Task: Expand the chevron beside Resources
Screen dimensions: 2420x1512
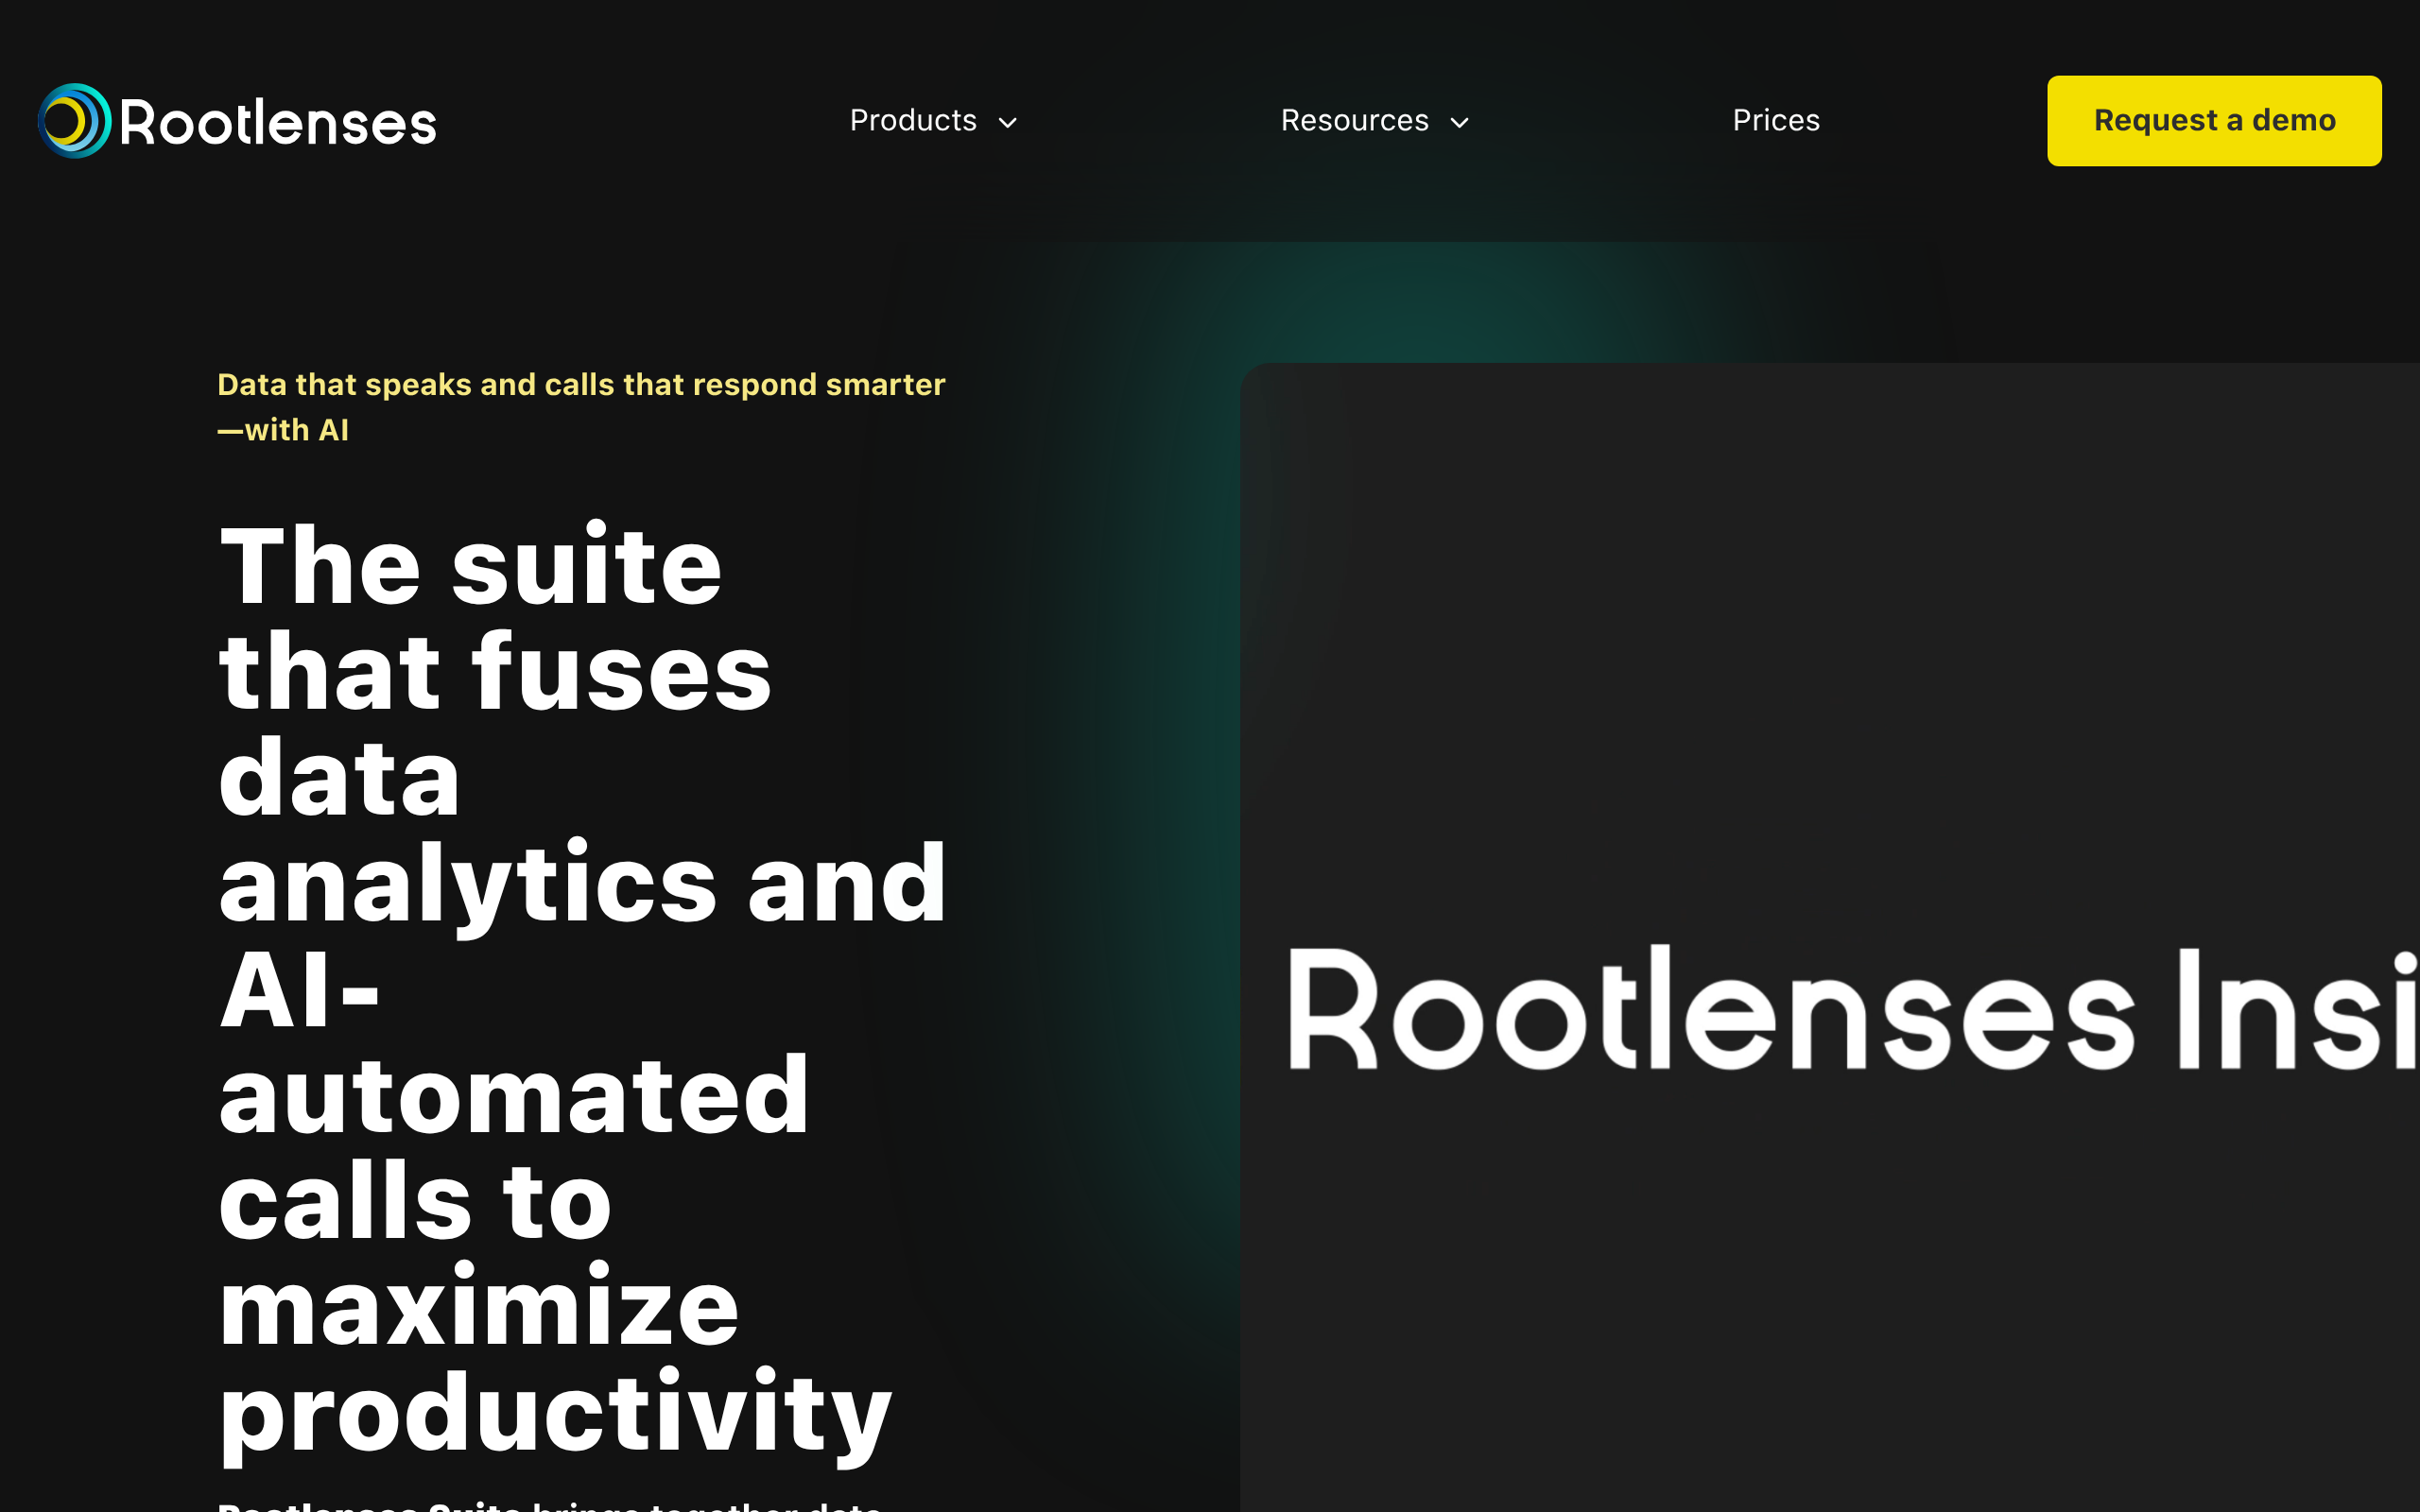Action: (x=1460, y=123)
